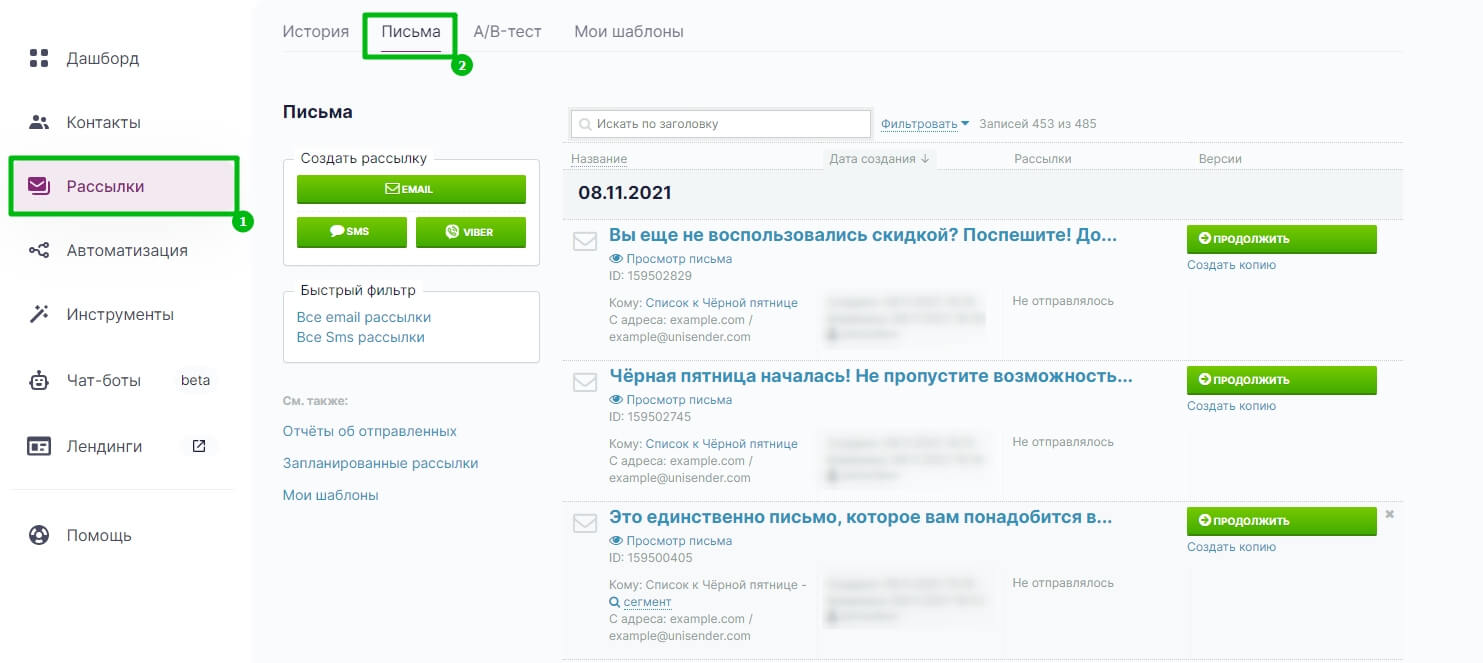Screen dimensions: 1483x663
Task: Create a new EMAIL campaign
Action: tap(411, 189)
